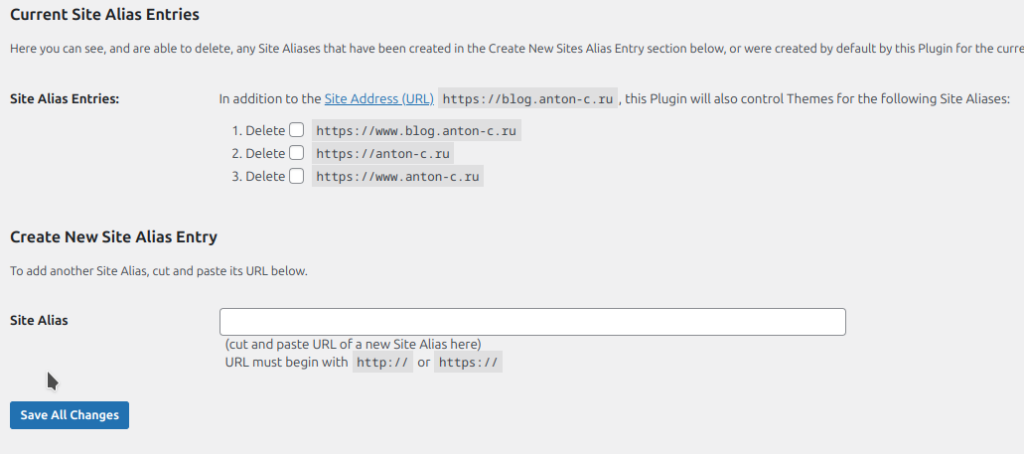
Task: Click the "cut and paste URL" hint text
Action: coord(353,344)
